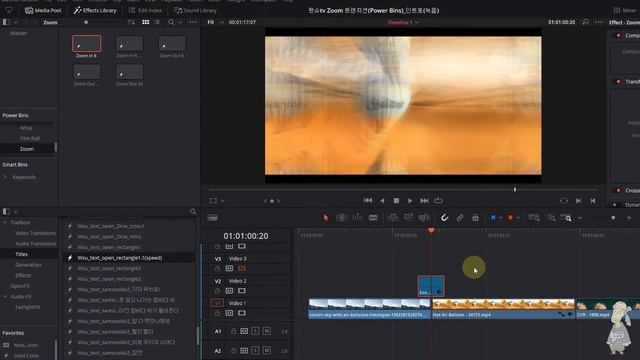
Task: Click the Mark Out icon below viewer
Action: click(593, 200)
